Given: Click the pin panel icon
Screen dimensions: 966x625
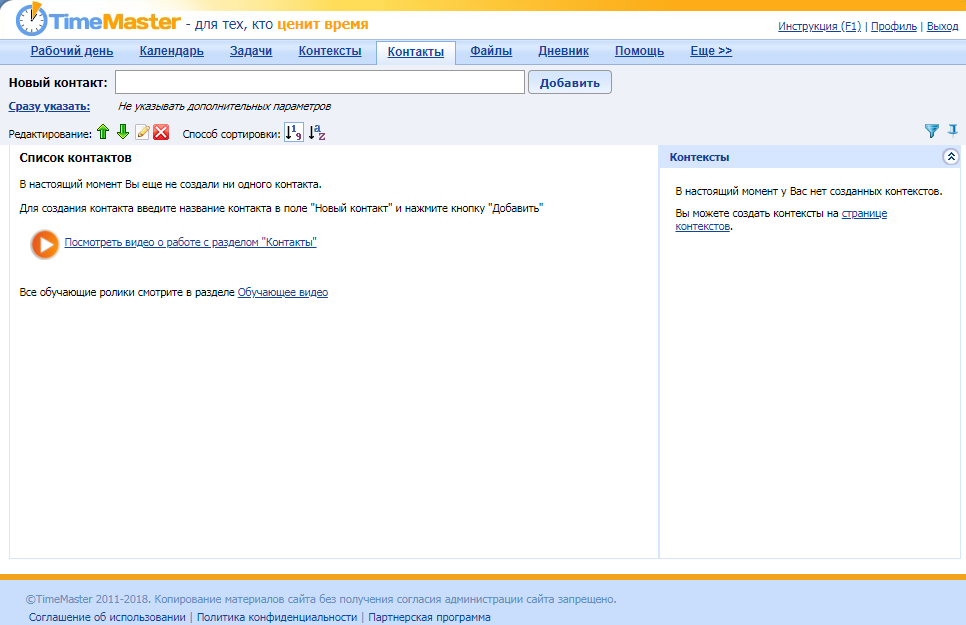Looking at the screenshot, I should (952, 130).
